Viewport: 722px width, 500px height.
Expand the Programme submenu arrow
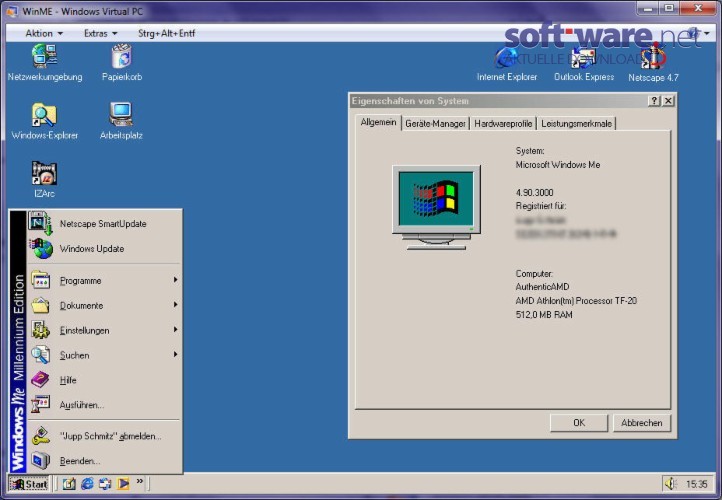point(175,280)
